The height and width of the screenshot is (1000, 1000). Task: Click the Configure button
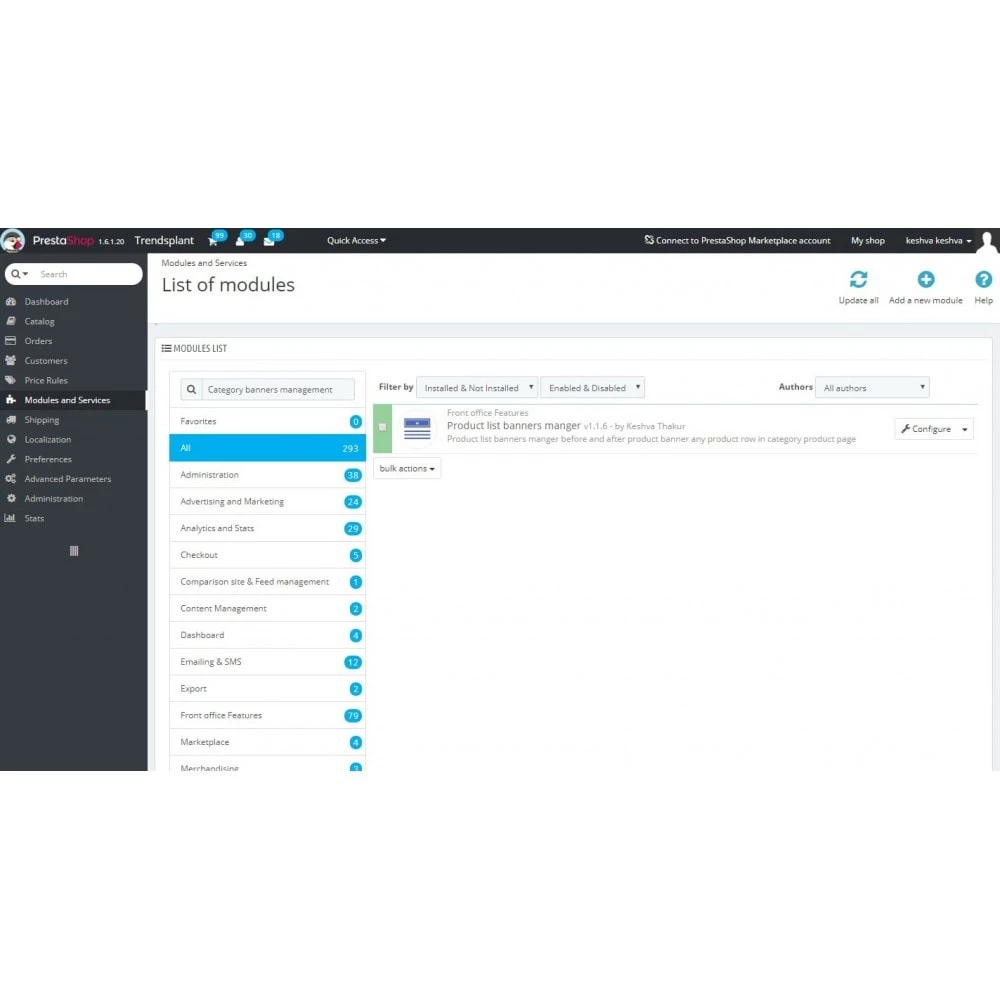(925, 429)
